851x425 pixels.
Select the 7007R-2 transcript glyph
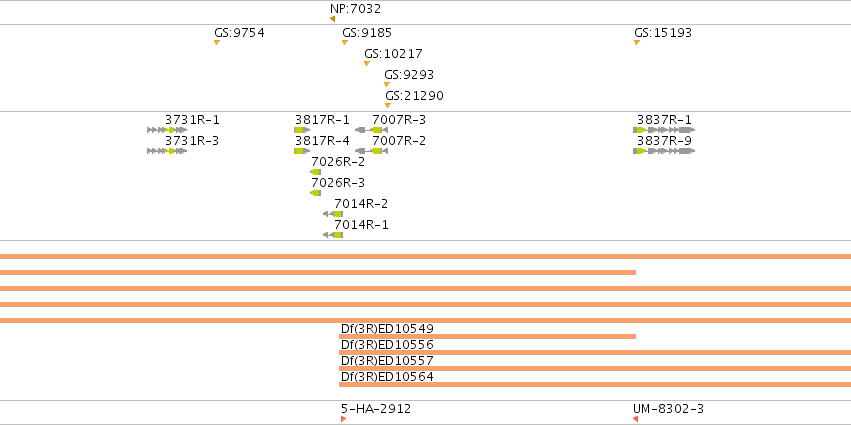pyautogui.click(x=371, y=151)
